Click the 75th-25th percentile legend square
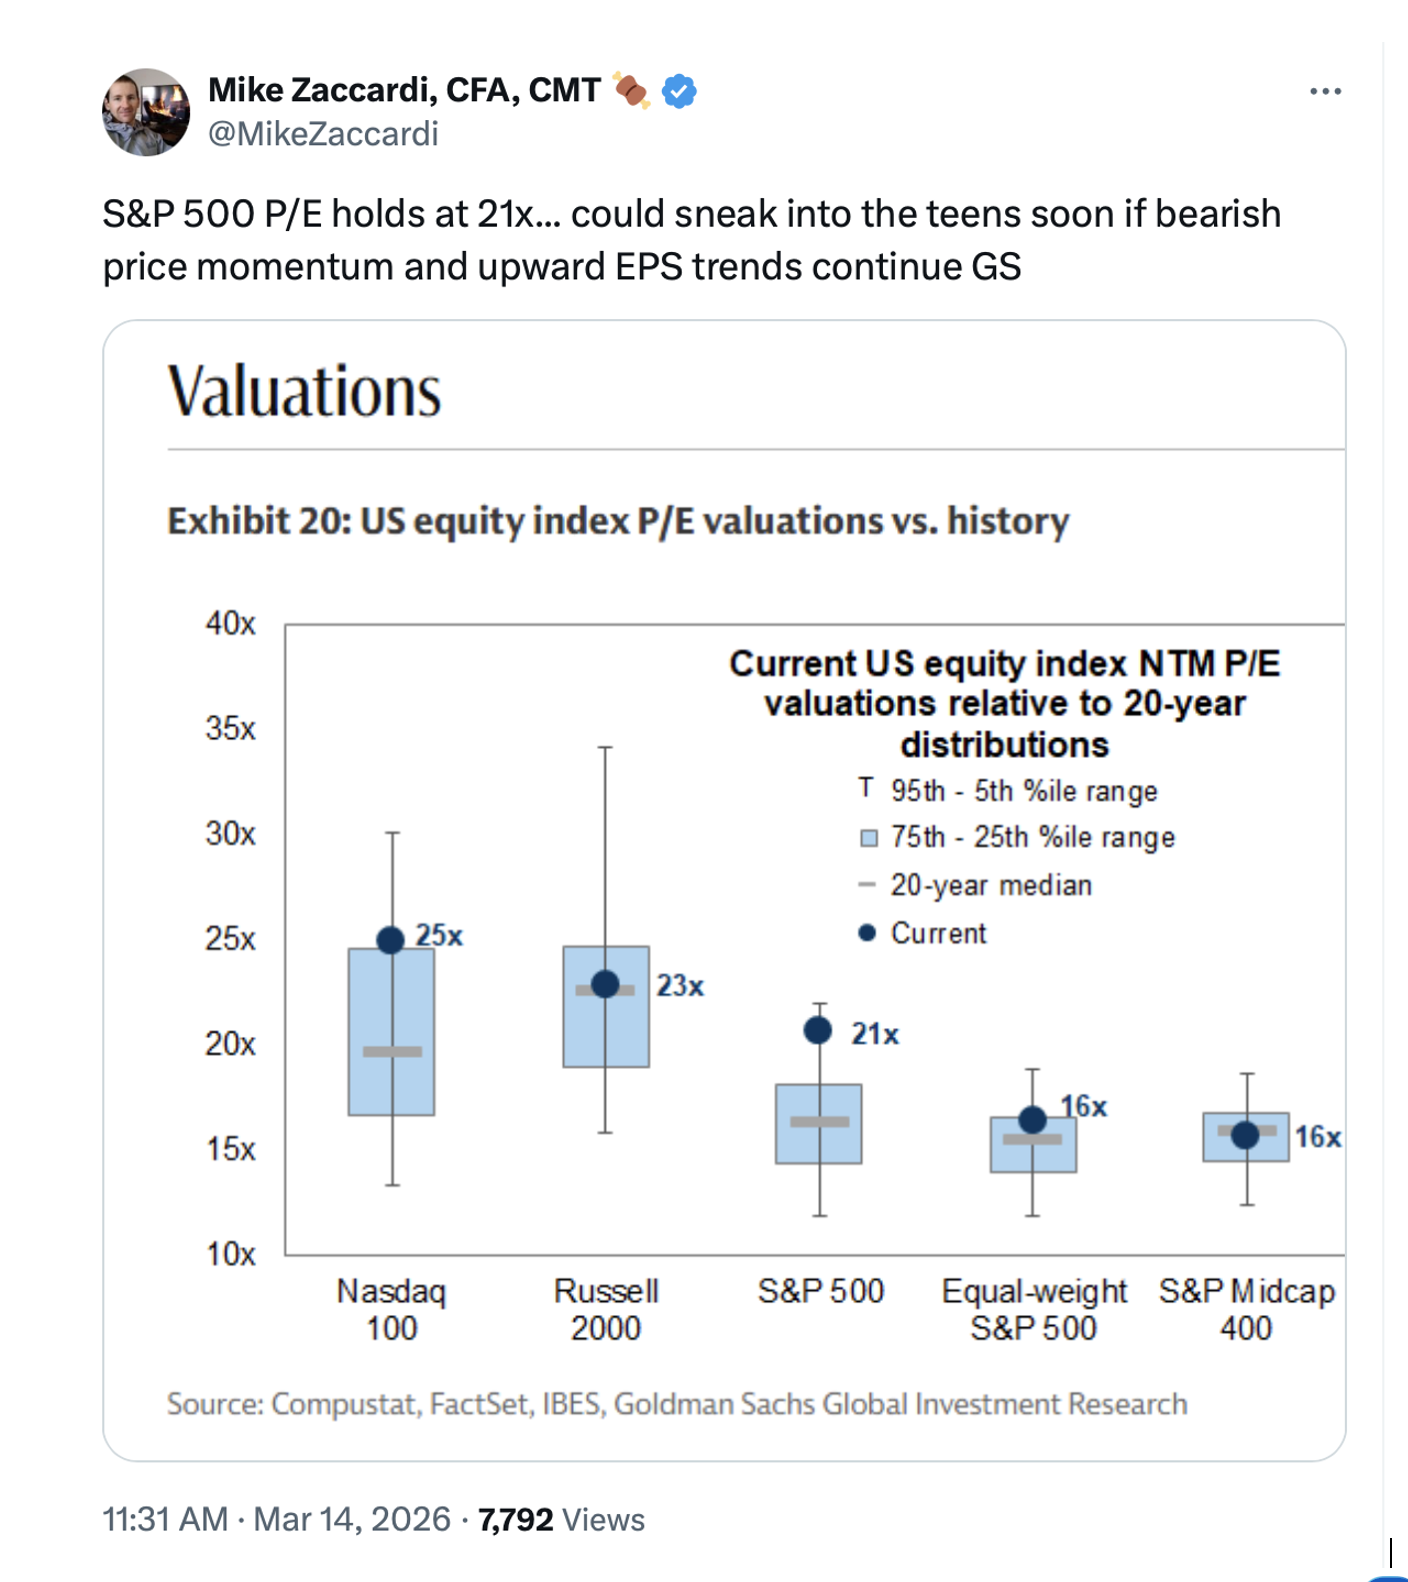Viewport: 1408px width, 1582px height. coord(869,838)
